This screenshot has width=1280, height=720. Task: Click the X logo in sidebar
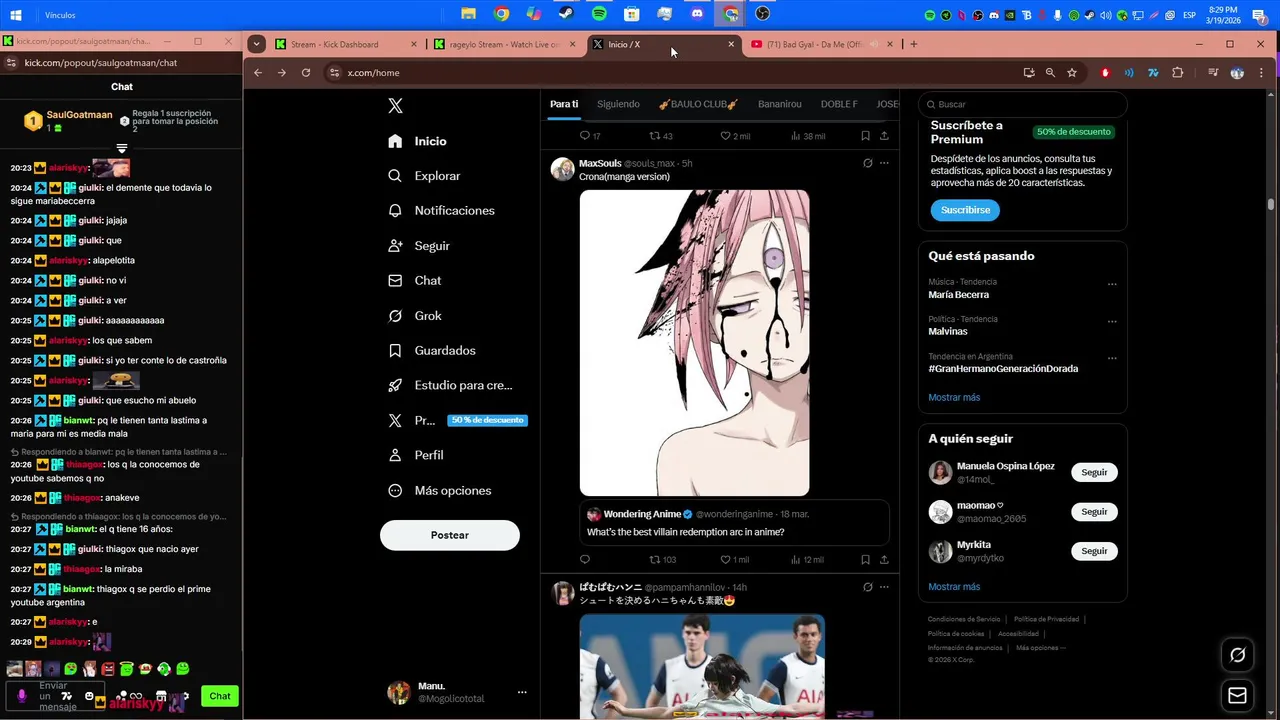395,106
